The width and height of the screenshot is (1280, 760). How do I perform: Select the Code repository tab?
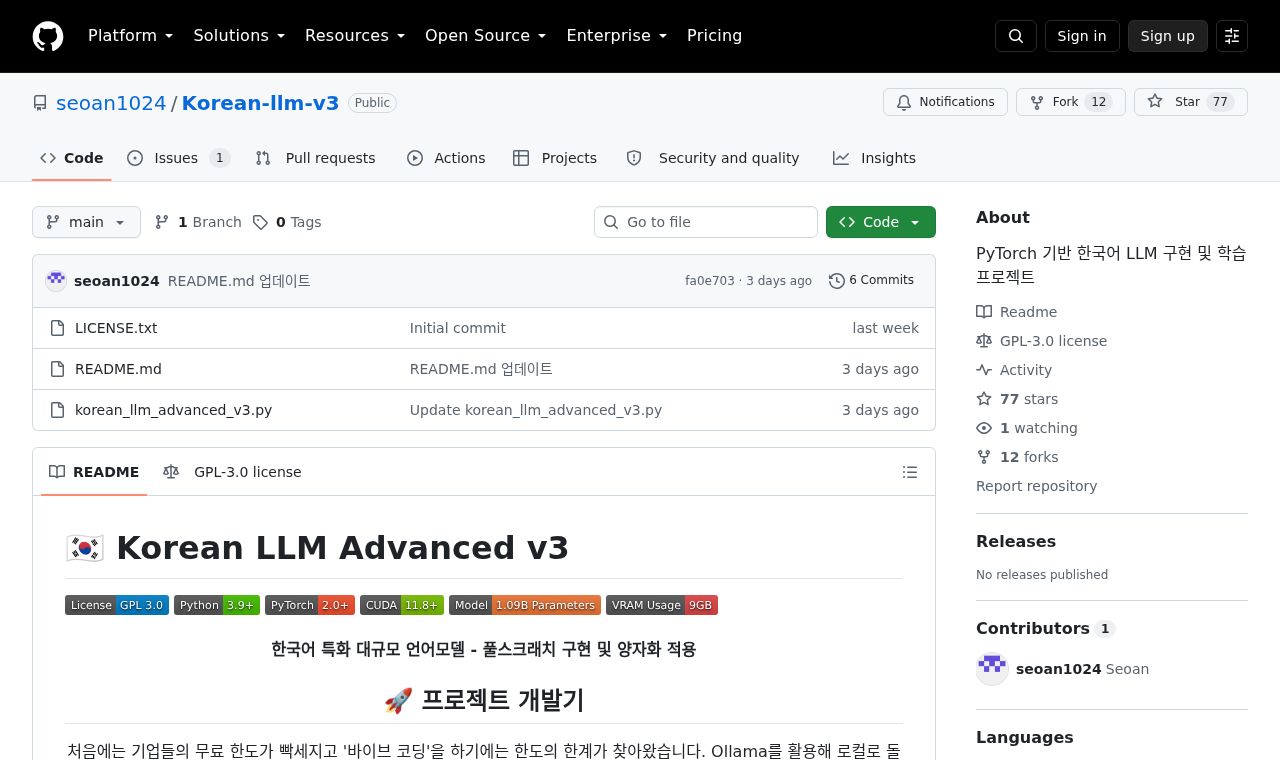tap(72, 158)
